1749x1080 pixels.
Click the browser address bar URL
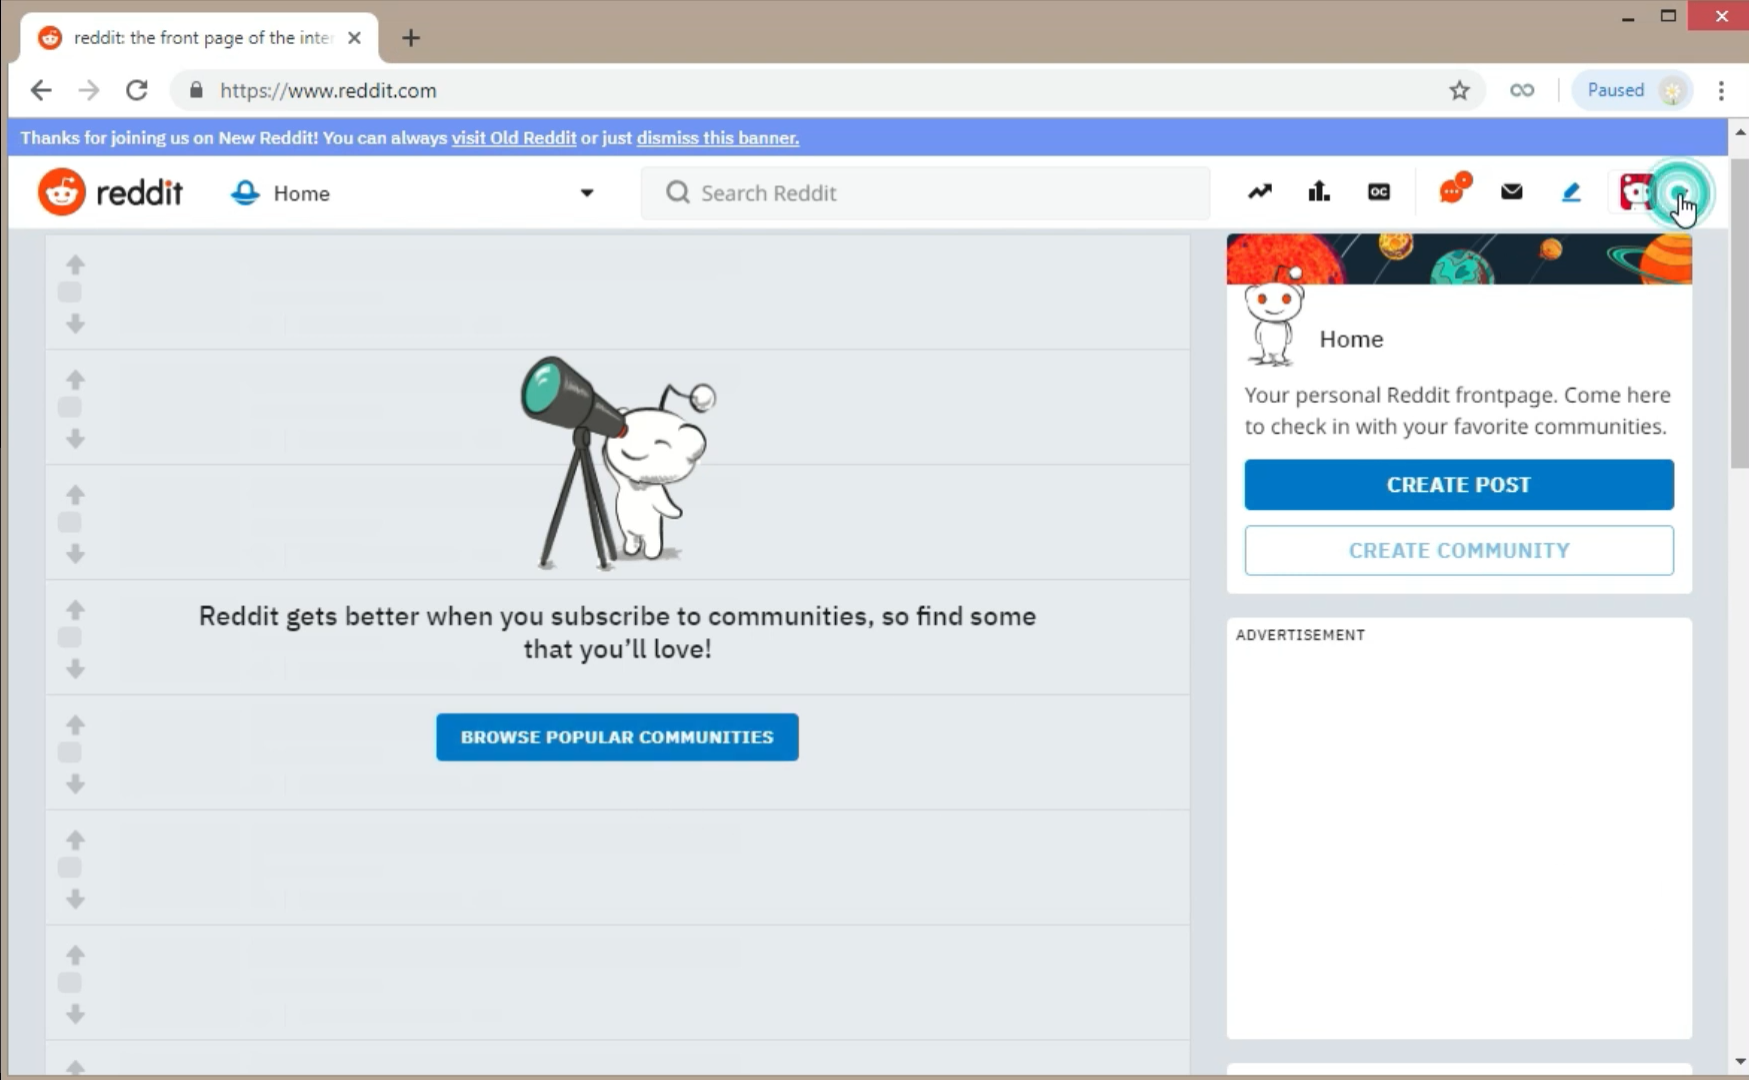[328, 90]
